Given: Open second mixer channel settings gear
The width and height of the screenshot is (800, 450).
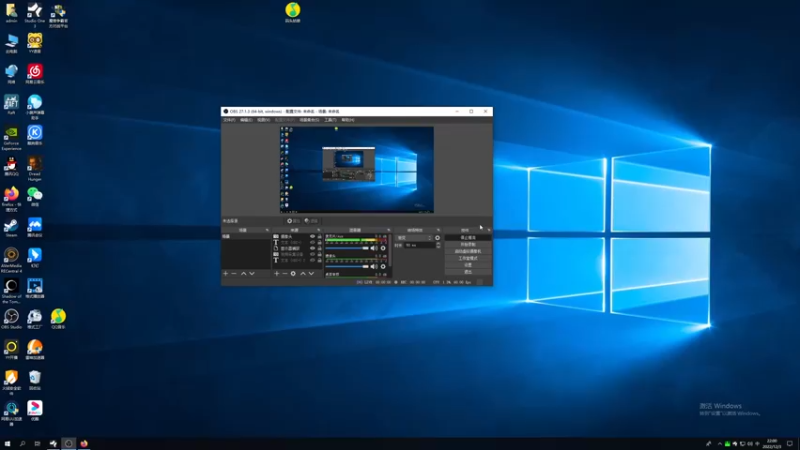Looking at the screenshot, I should 383,266.
